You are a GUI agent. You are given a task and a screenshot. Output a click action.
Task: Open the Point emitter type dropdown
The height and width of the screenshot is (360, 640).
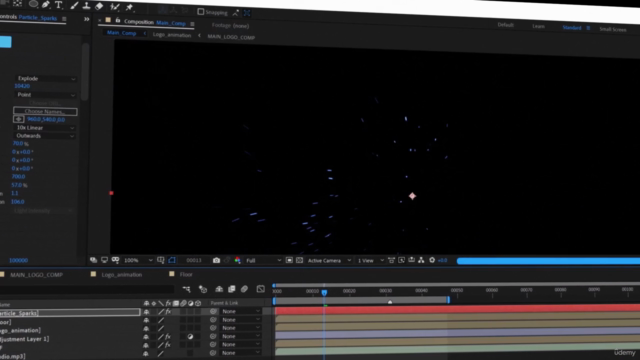tap(46, 95)
